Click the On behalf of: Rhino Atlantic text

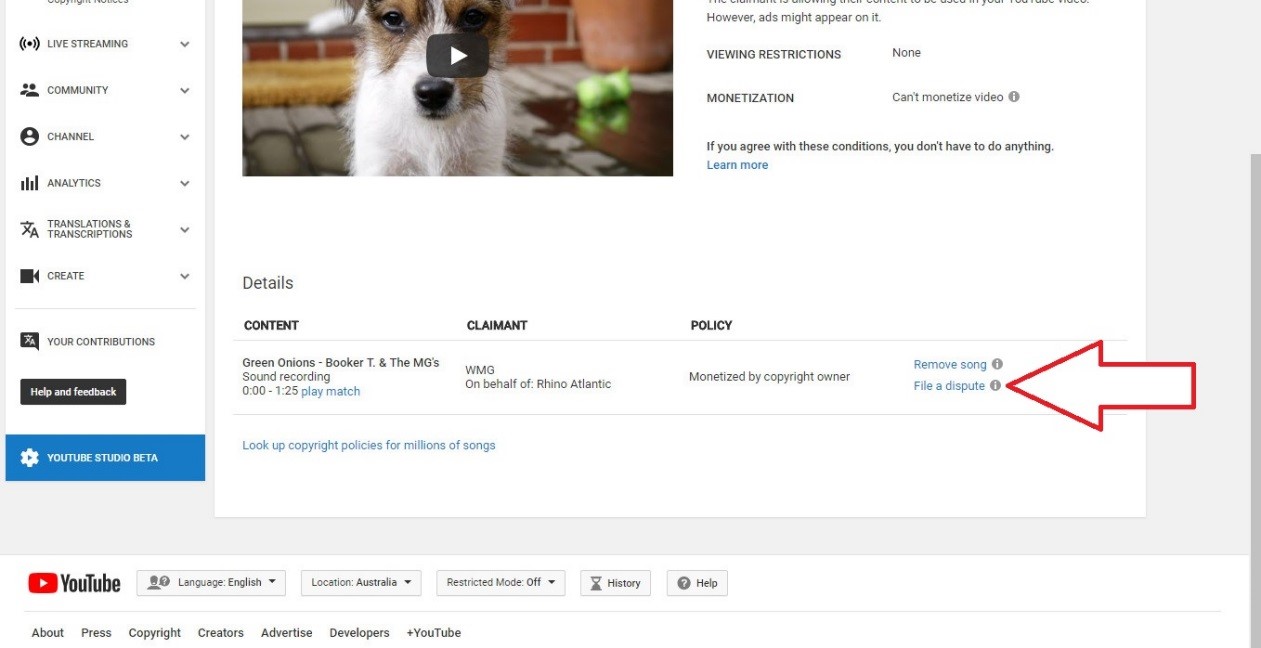coord(538,384)
